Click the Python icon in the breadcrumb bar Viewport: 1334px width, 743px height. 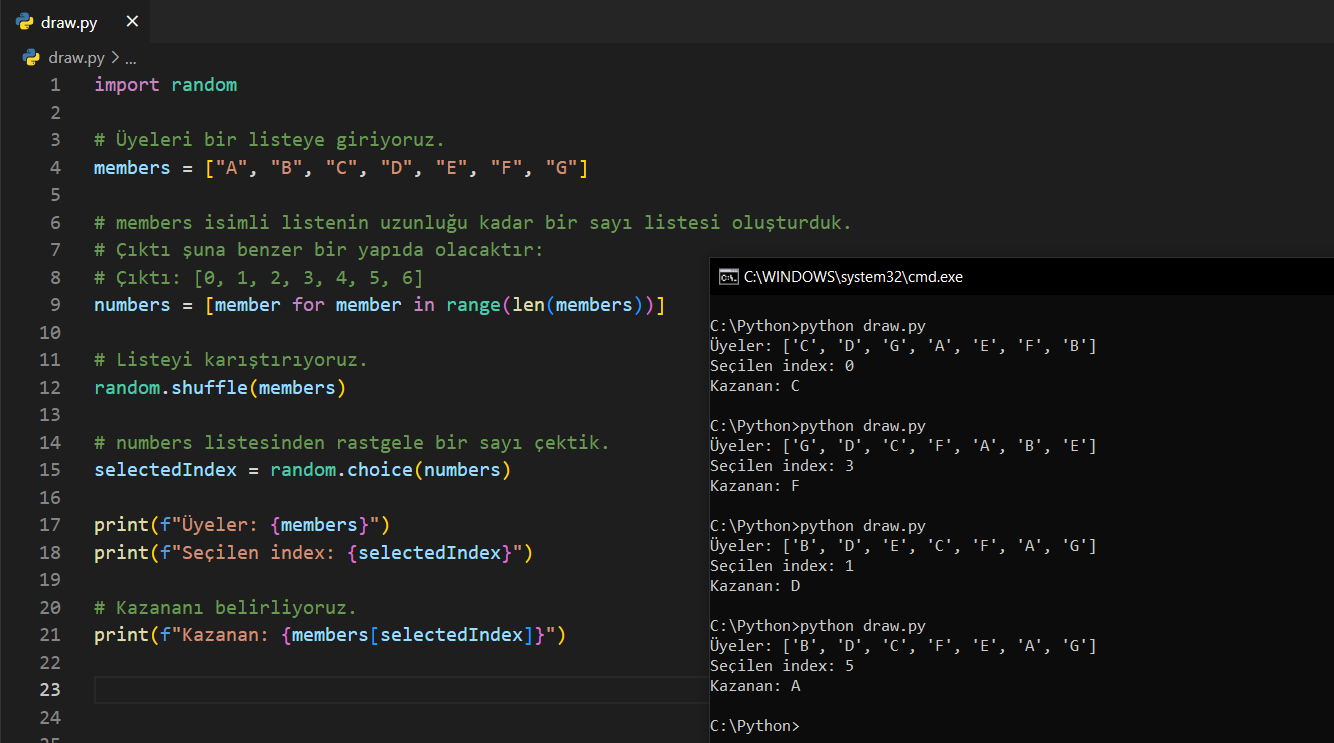click(32, 58)
